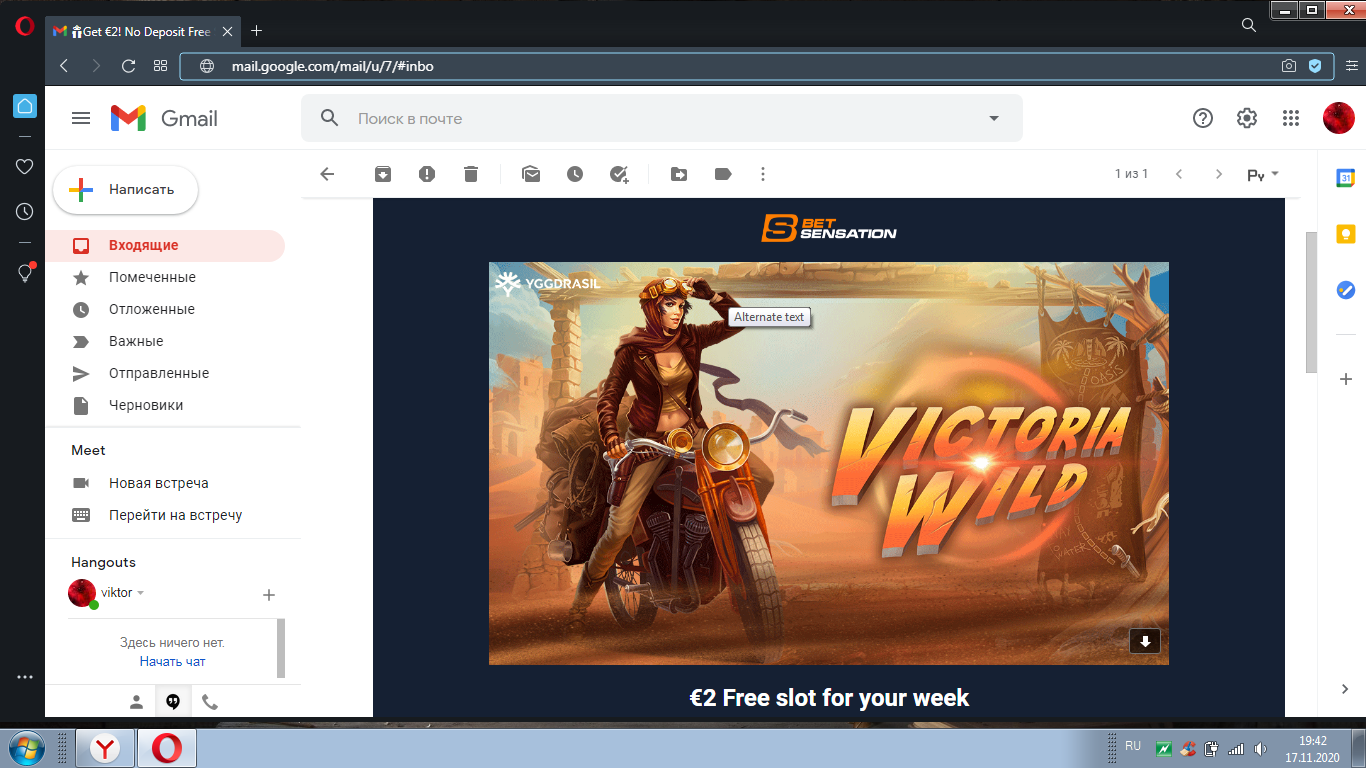Open the Windows Start menu
1366x768 pixels.
[27, 747]
